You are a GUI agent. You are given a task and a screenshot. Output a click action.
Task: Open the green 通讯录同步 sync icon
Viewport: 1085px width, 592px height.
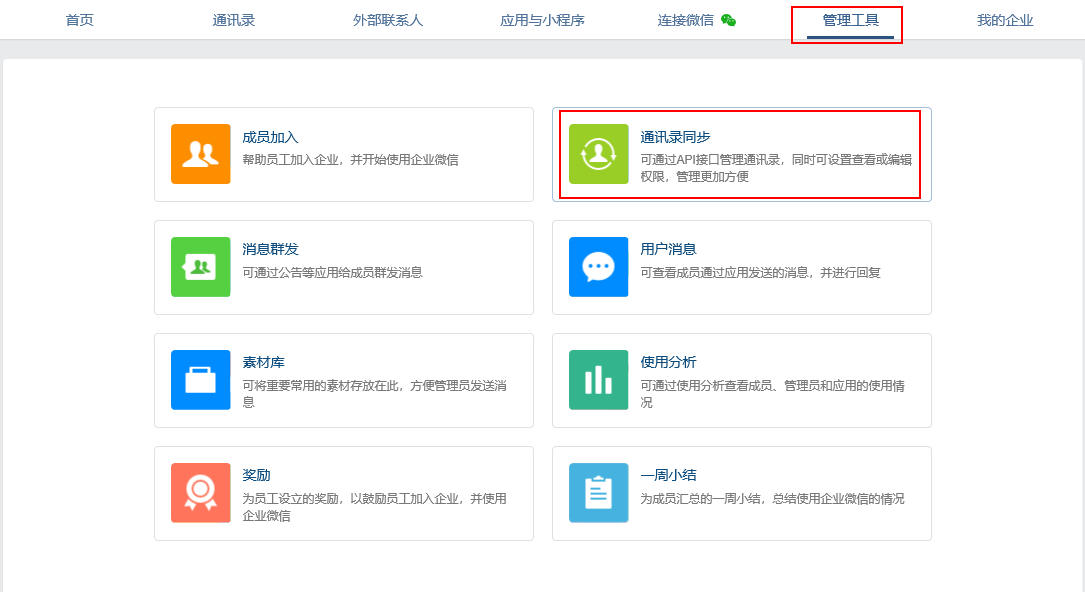599,154
